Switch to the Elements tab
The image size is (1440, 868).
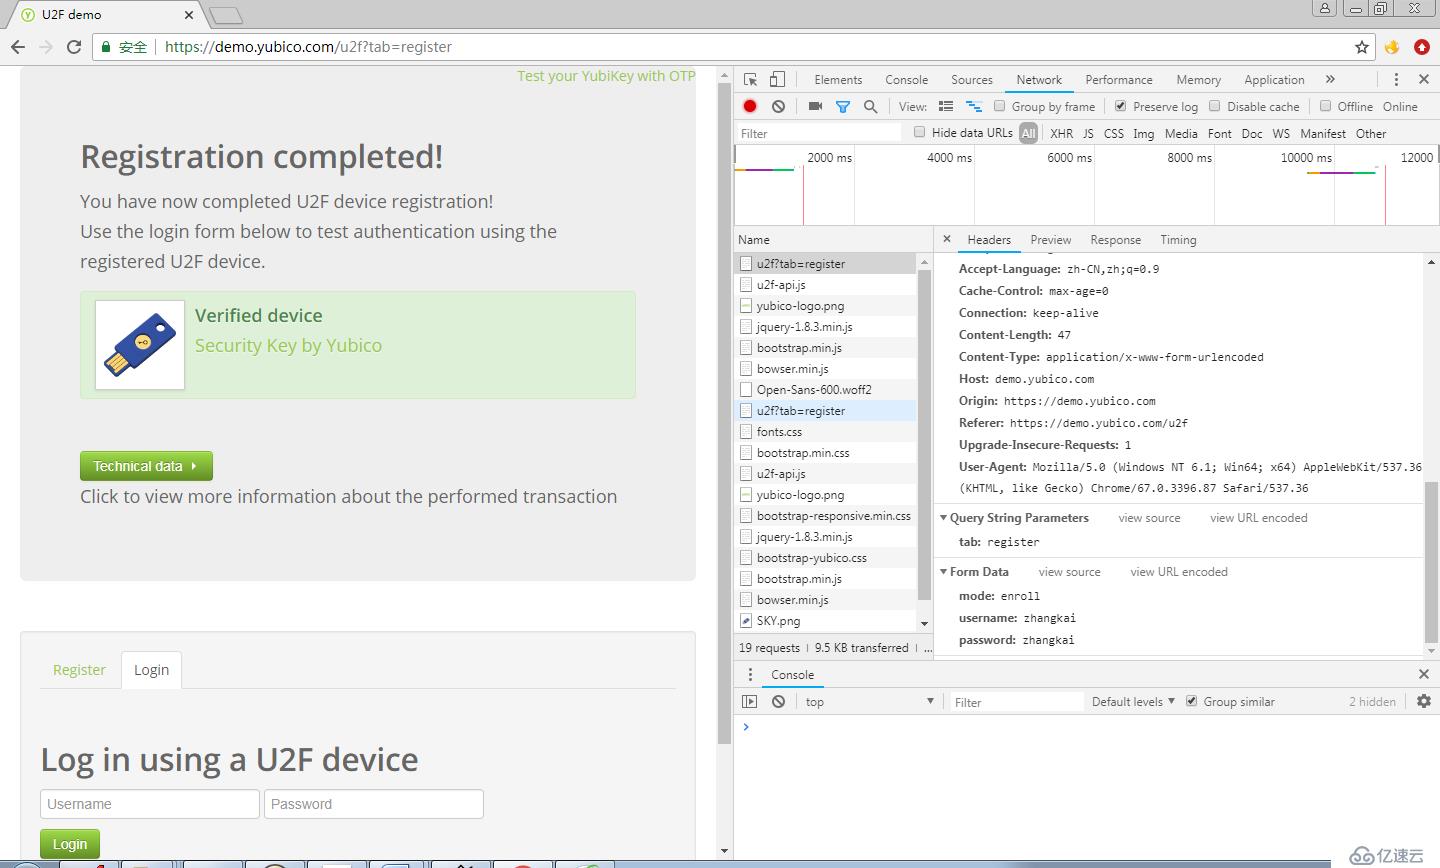click(838, 79)
